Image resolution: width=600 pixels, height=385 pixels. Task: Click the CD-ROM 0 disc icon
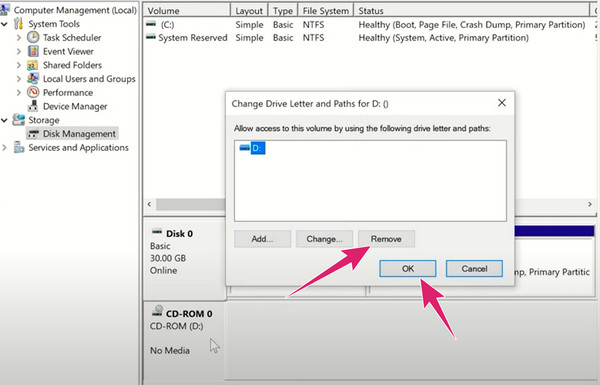(x=157, y=311)
